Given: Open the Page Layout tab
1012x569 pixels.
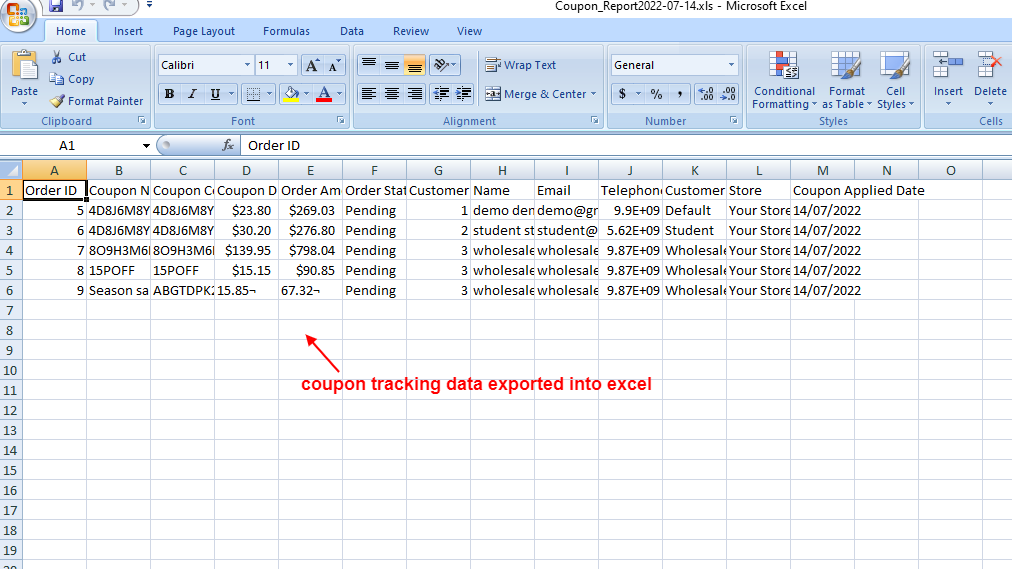Looking at the screenshot, I should 204,31.
